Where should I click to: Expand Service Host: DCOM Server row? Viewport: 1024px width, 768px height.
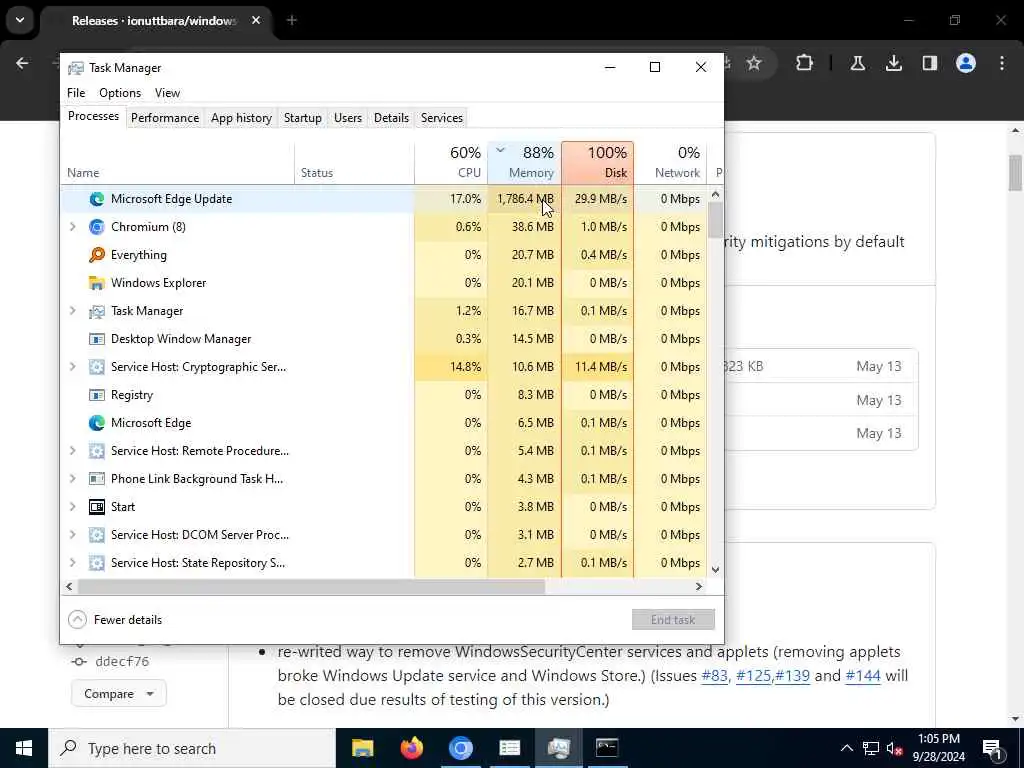(72, 535)
